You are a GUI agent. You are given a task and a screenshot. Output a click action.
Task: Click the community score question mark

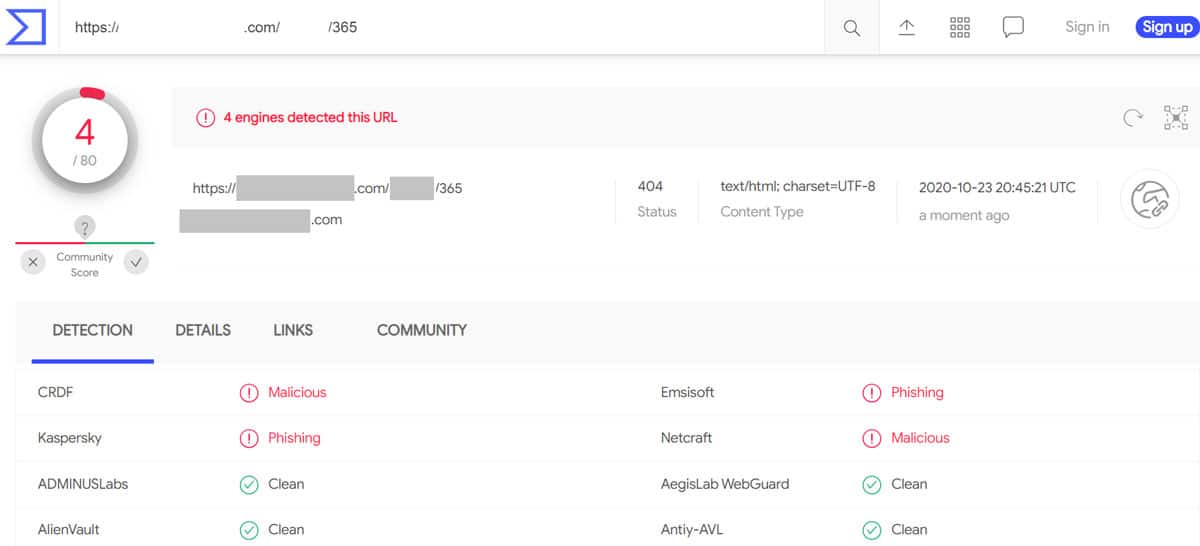tap(85, 229)
